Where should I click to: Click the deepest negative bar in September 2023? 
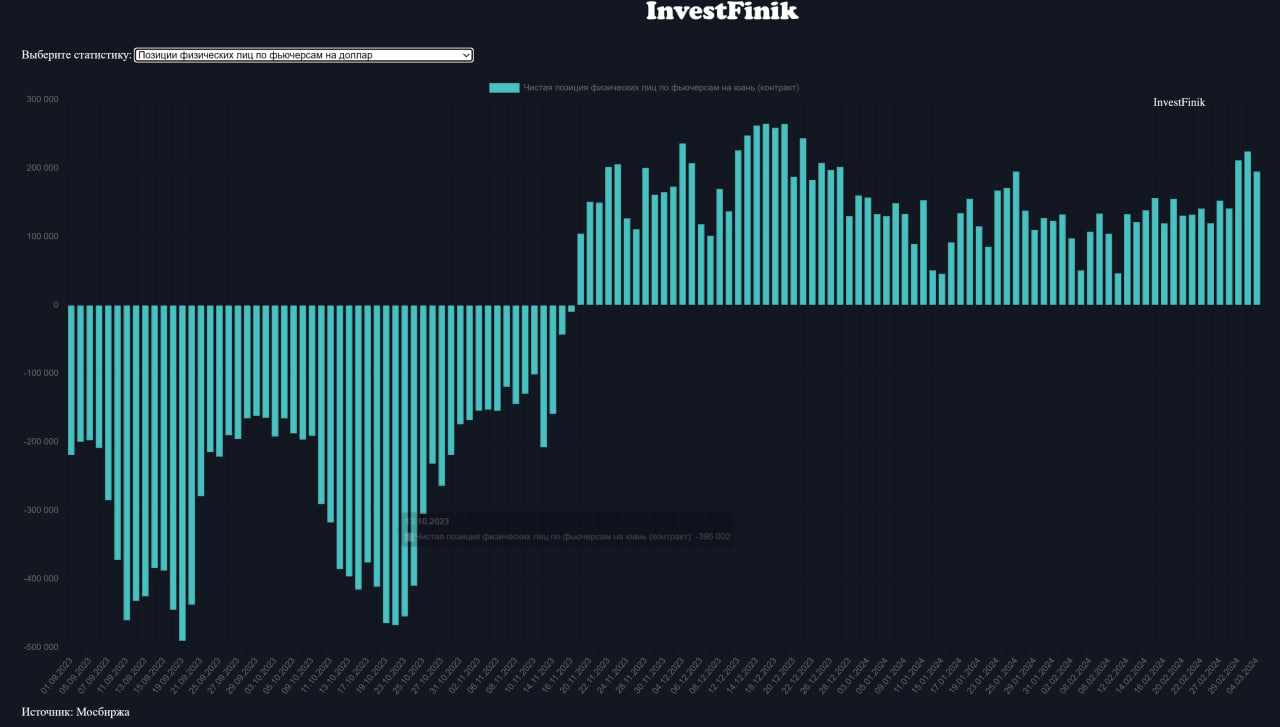point(182,472)
